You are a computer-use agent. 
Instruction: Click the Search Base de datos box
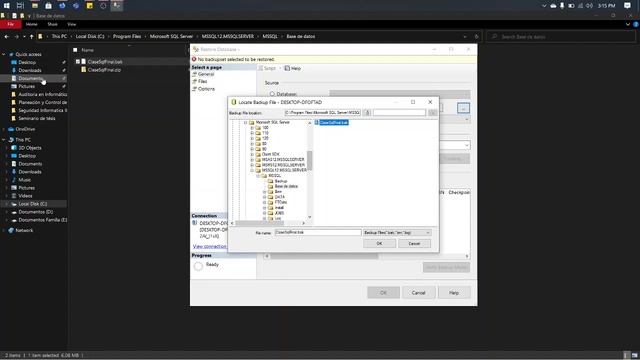tap(561, 37)
